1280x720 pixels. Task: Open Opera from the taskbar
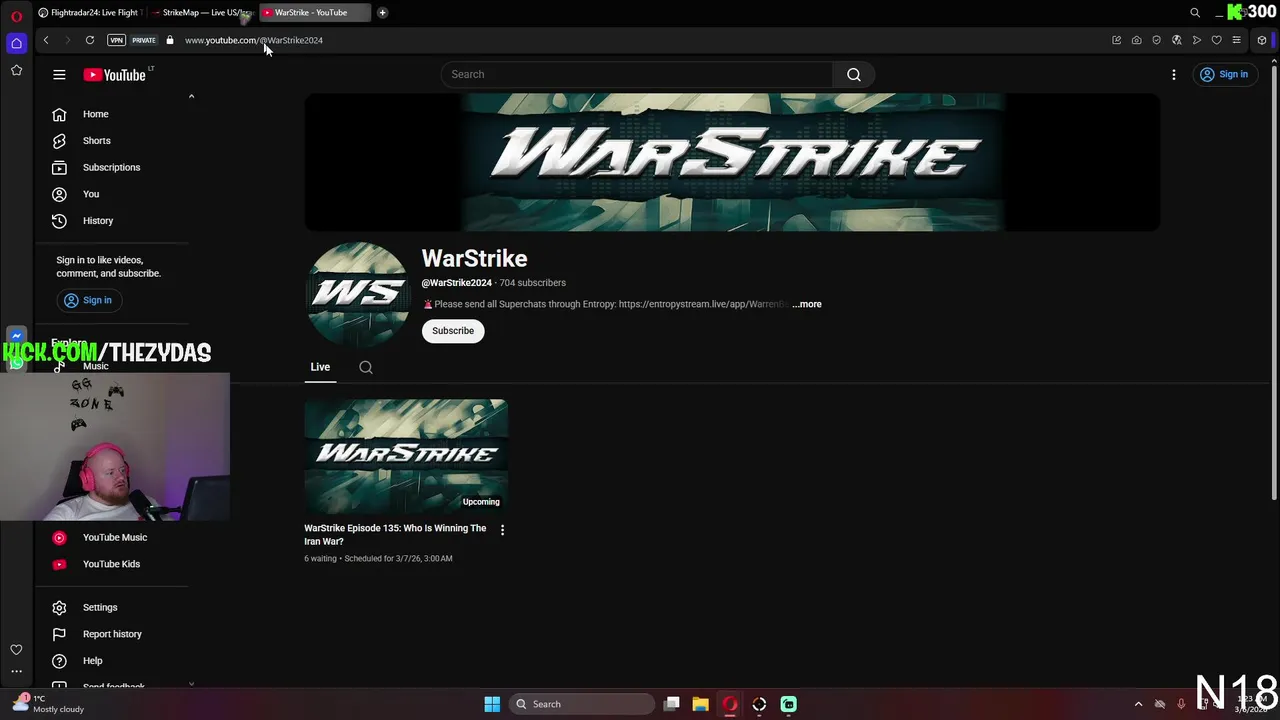point(730,704)
